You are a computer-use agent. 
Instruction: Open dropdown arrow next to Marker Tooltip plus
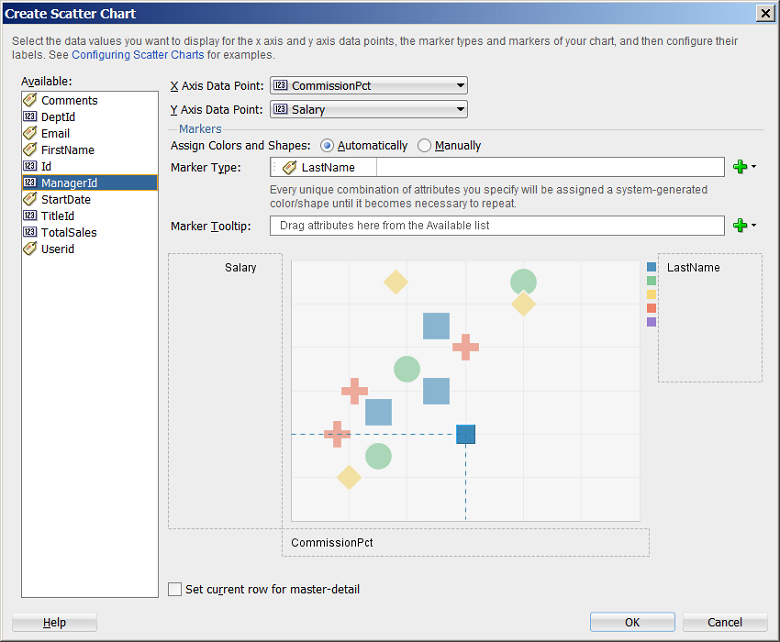pyautogui.click(x=754, y=225)
